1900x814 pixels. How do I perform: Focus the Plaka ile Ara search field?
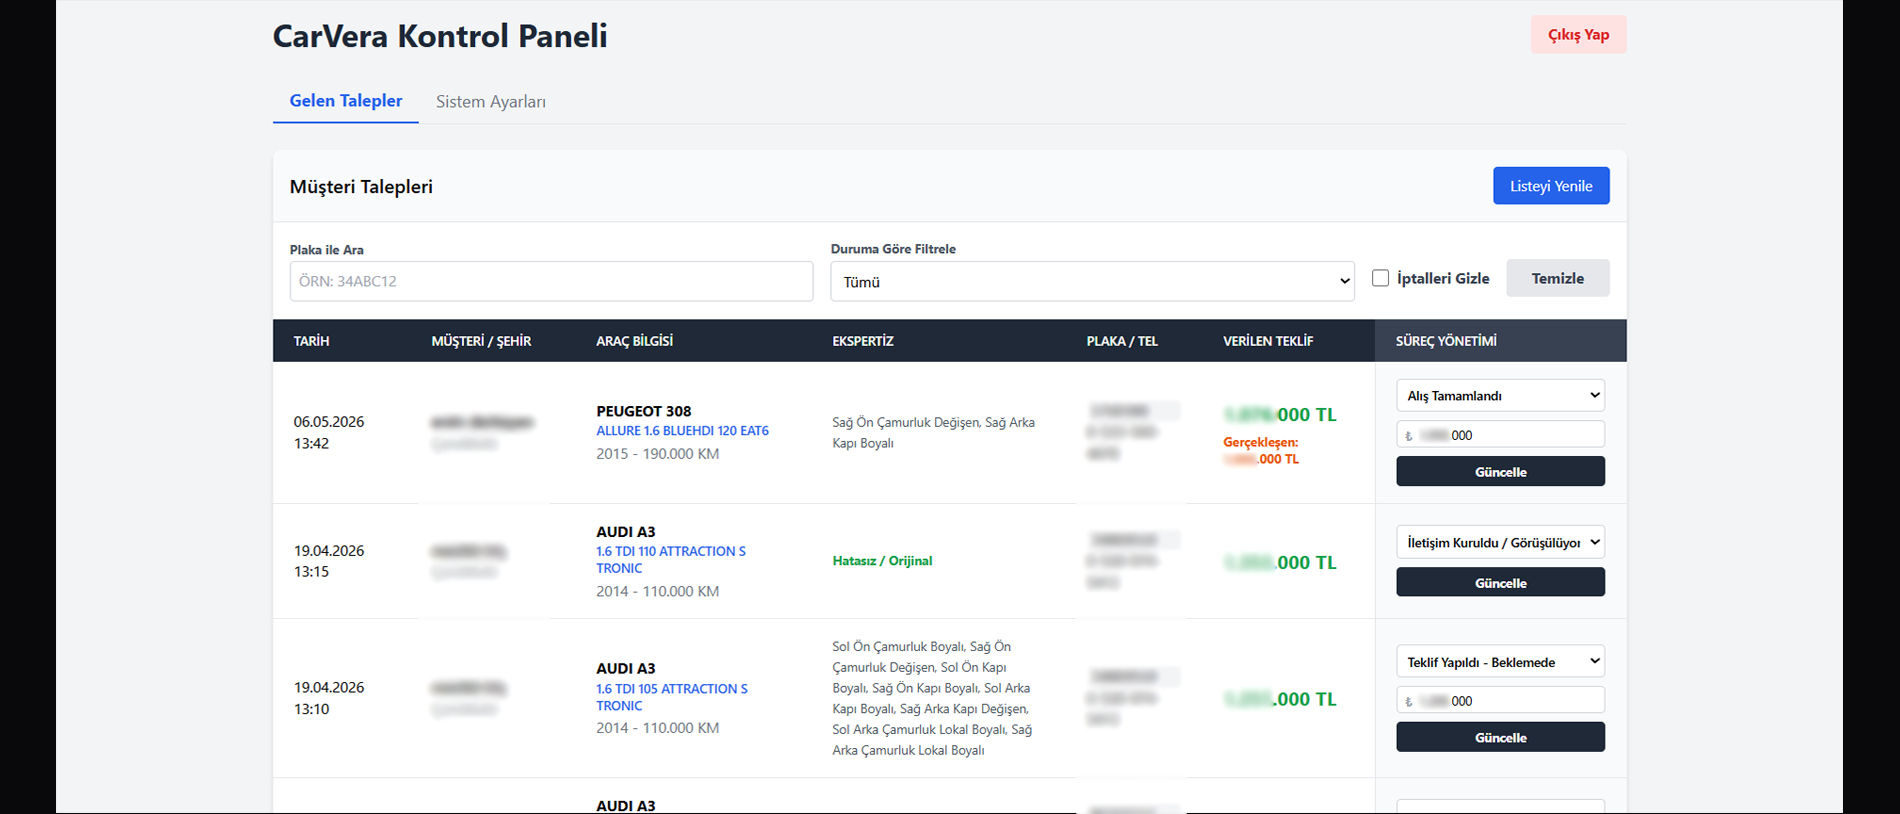tap(551, 281)
